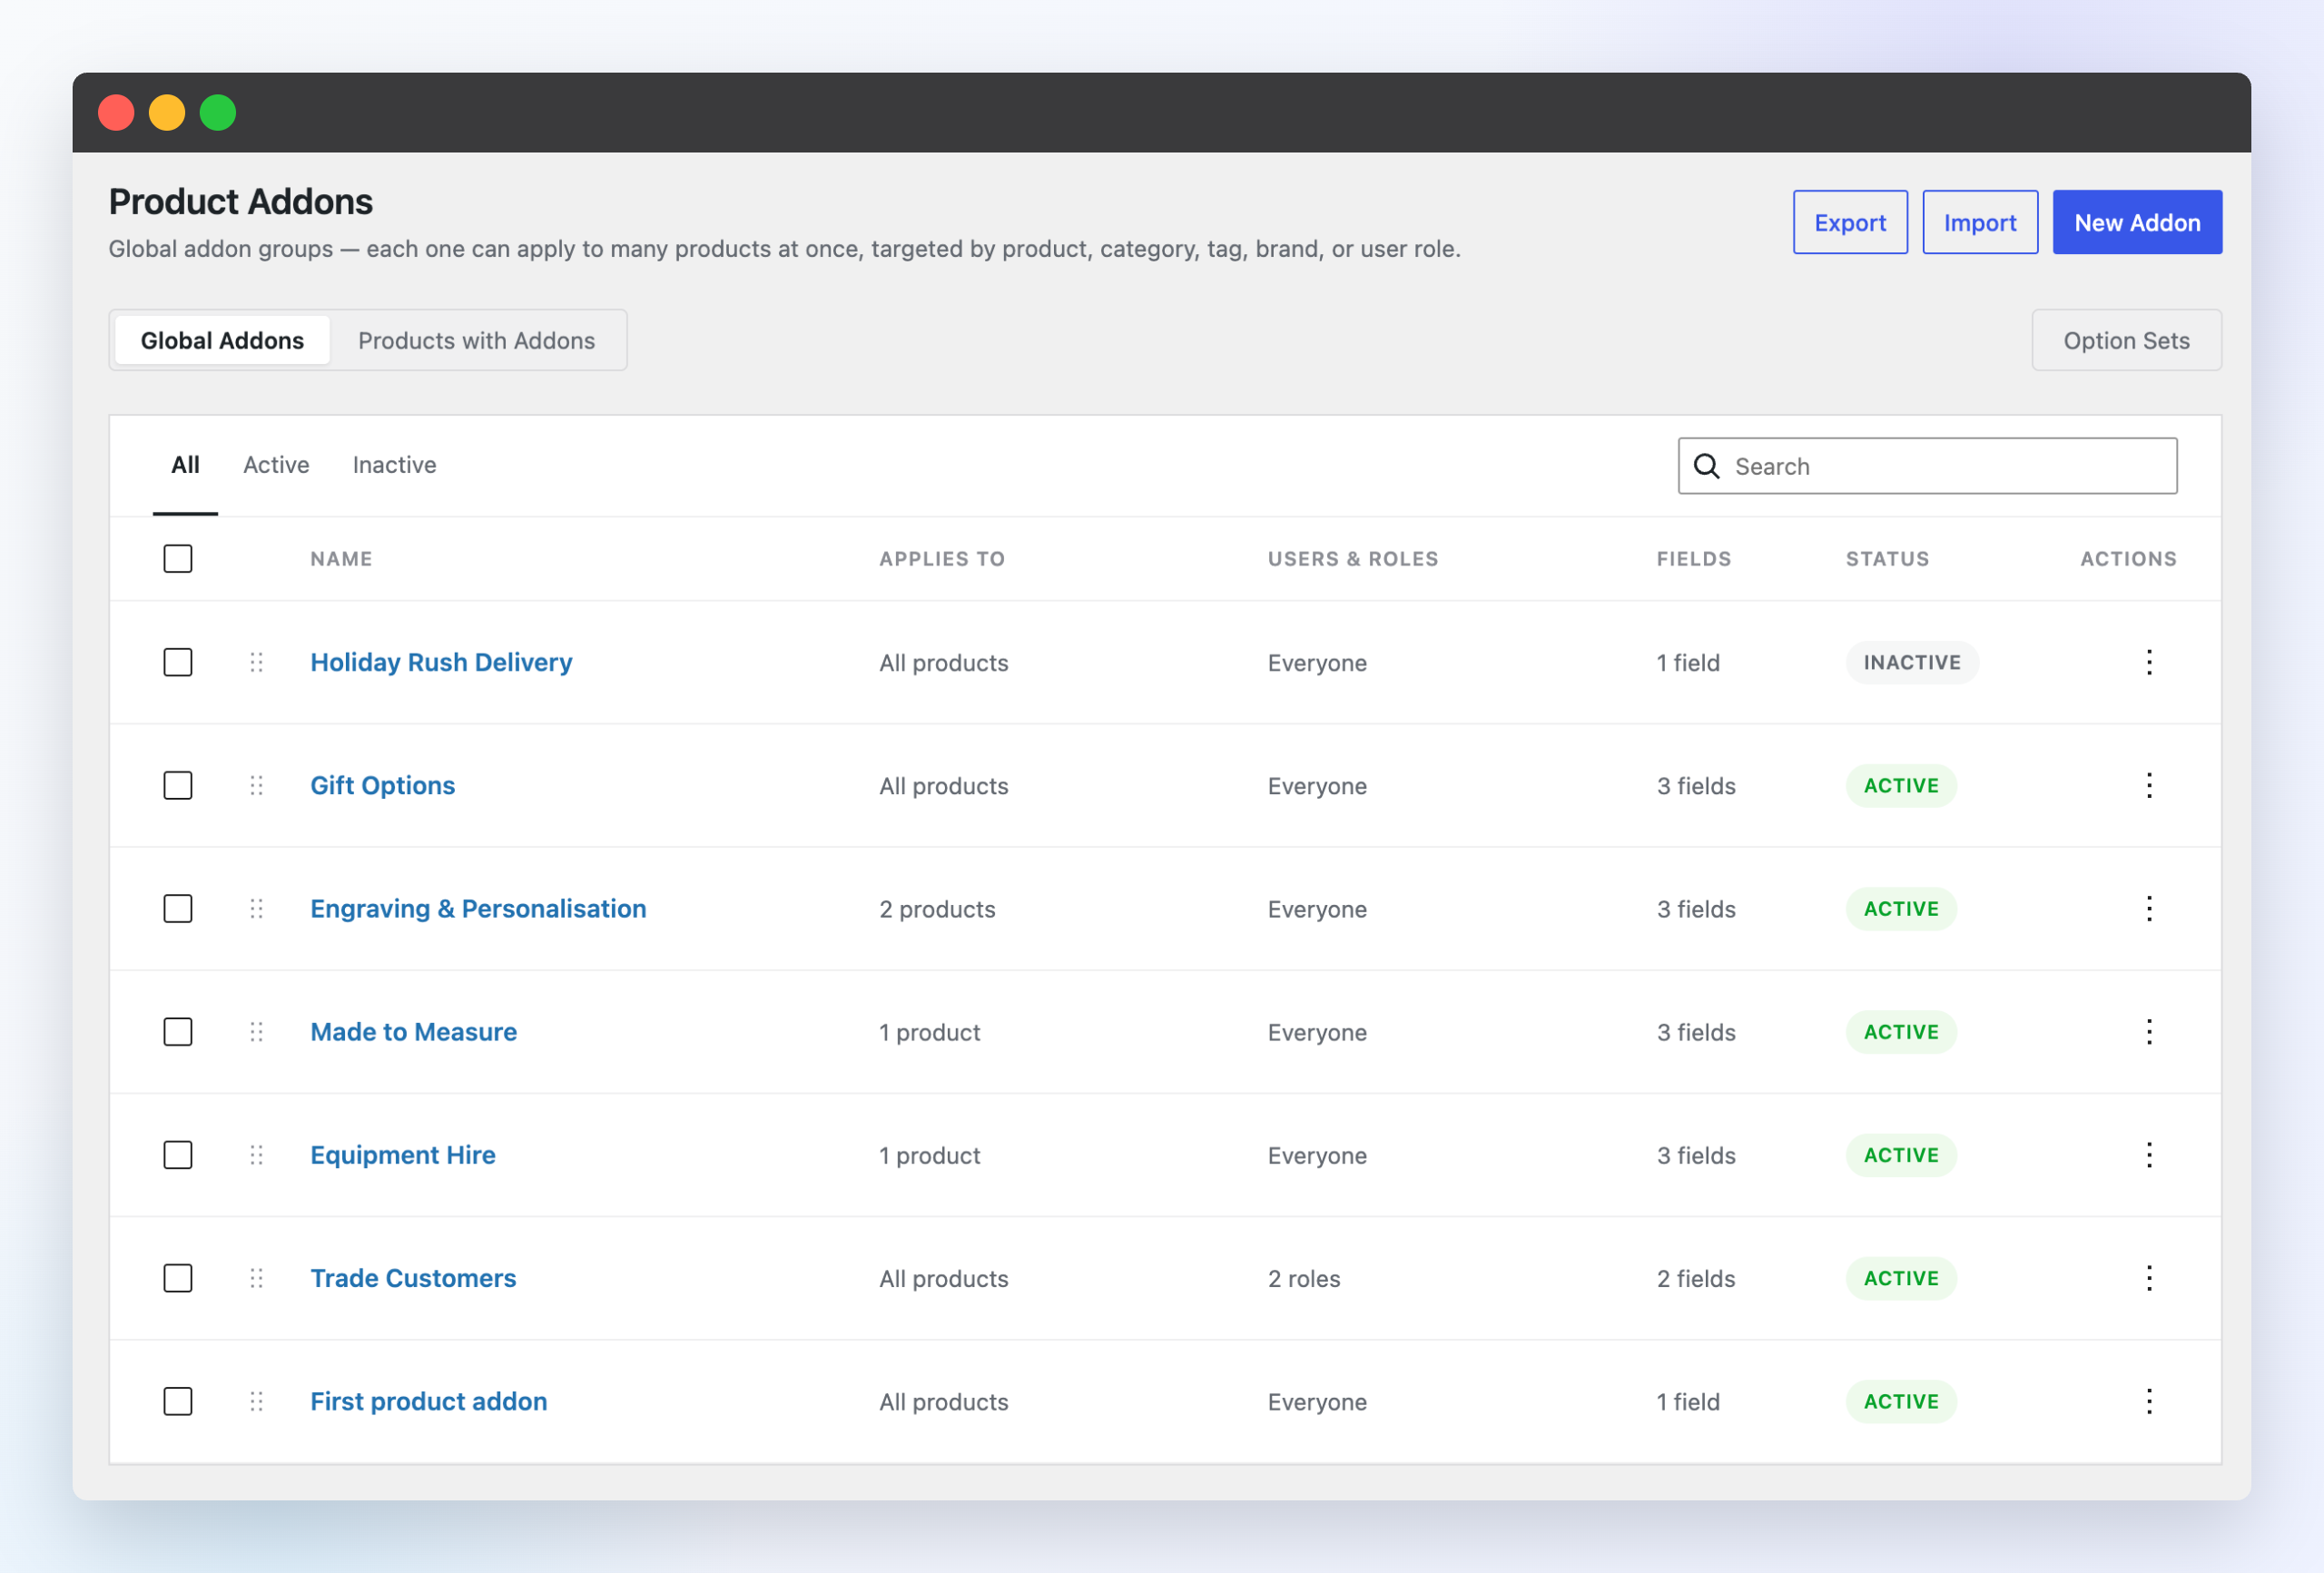Click the Import button
Viewport: 2324px width, 1573px height.
click(1980, 222)
